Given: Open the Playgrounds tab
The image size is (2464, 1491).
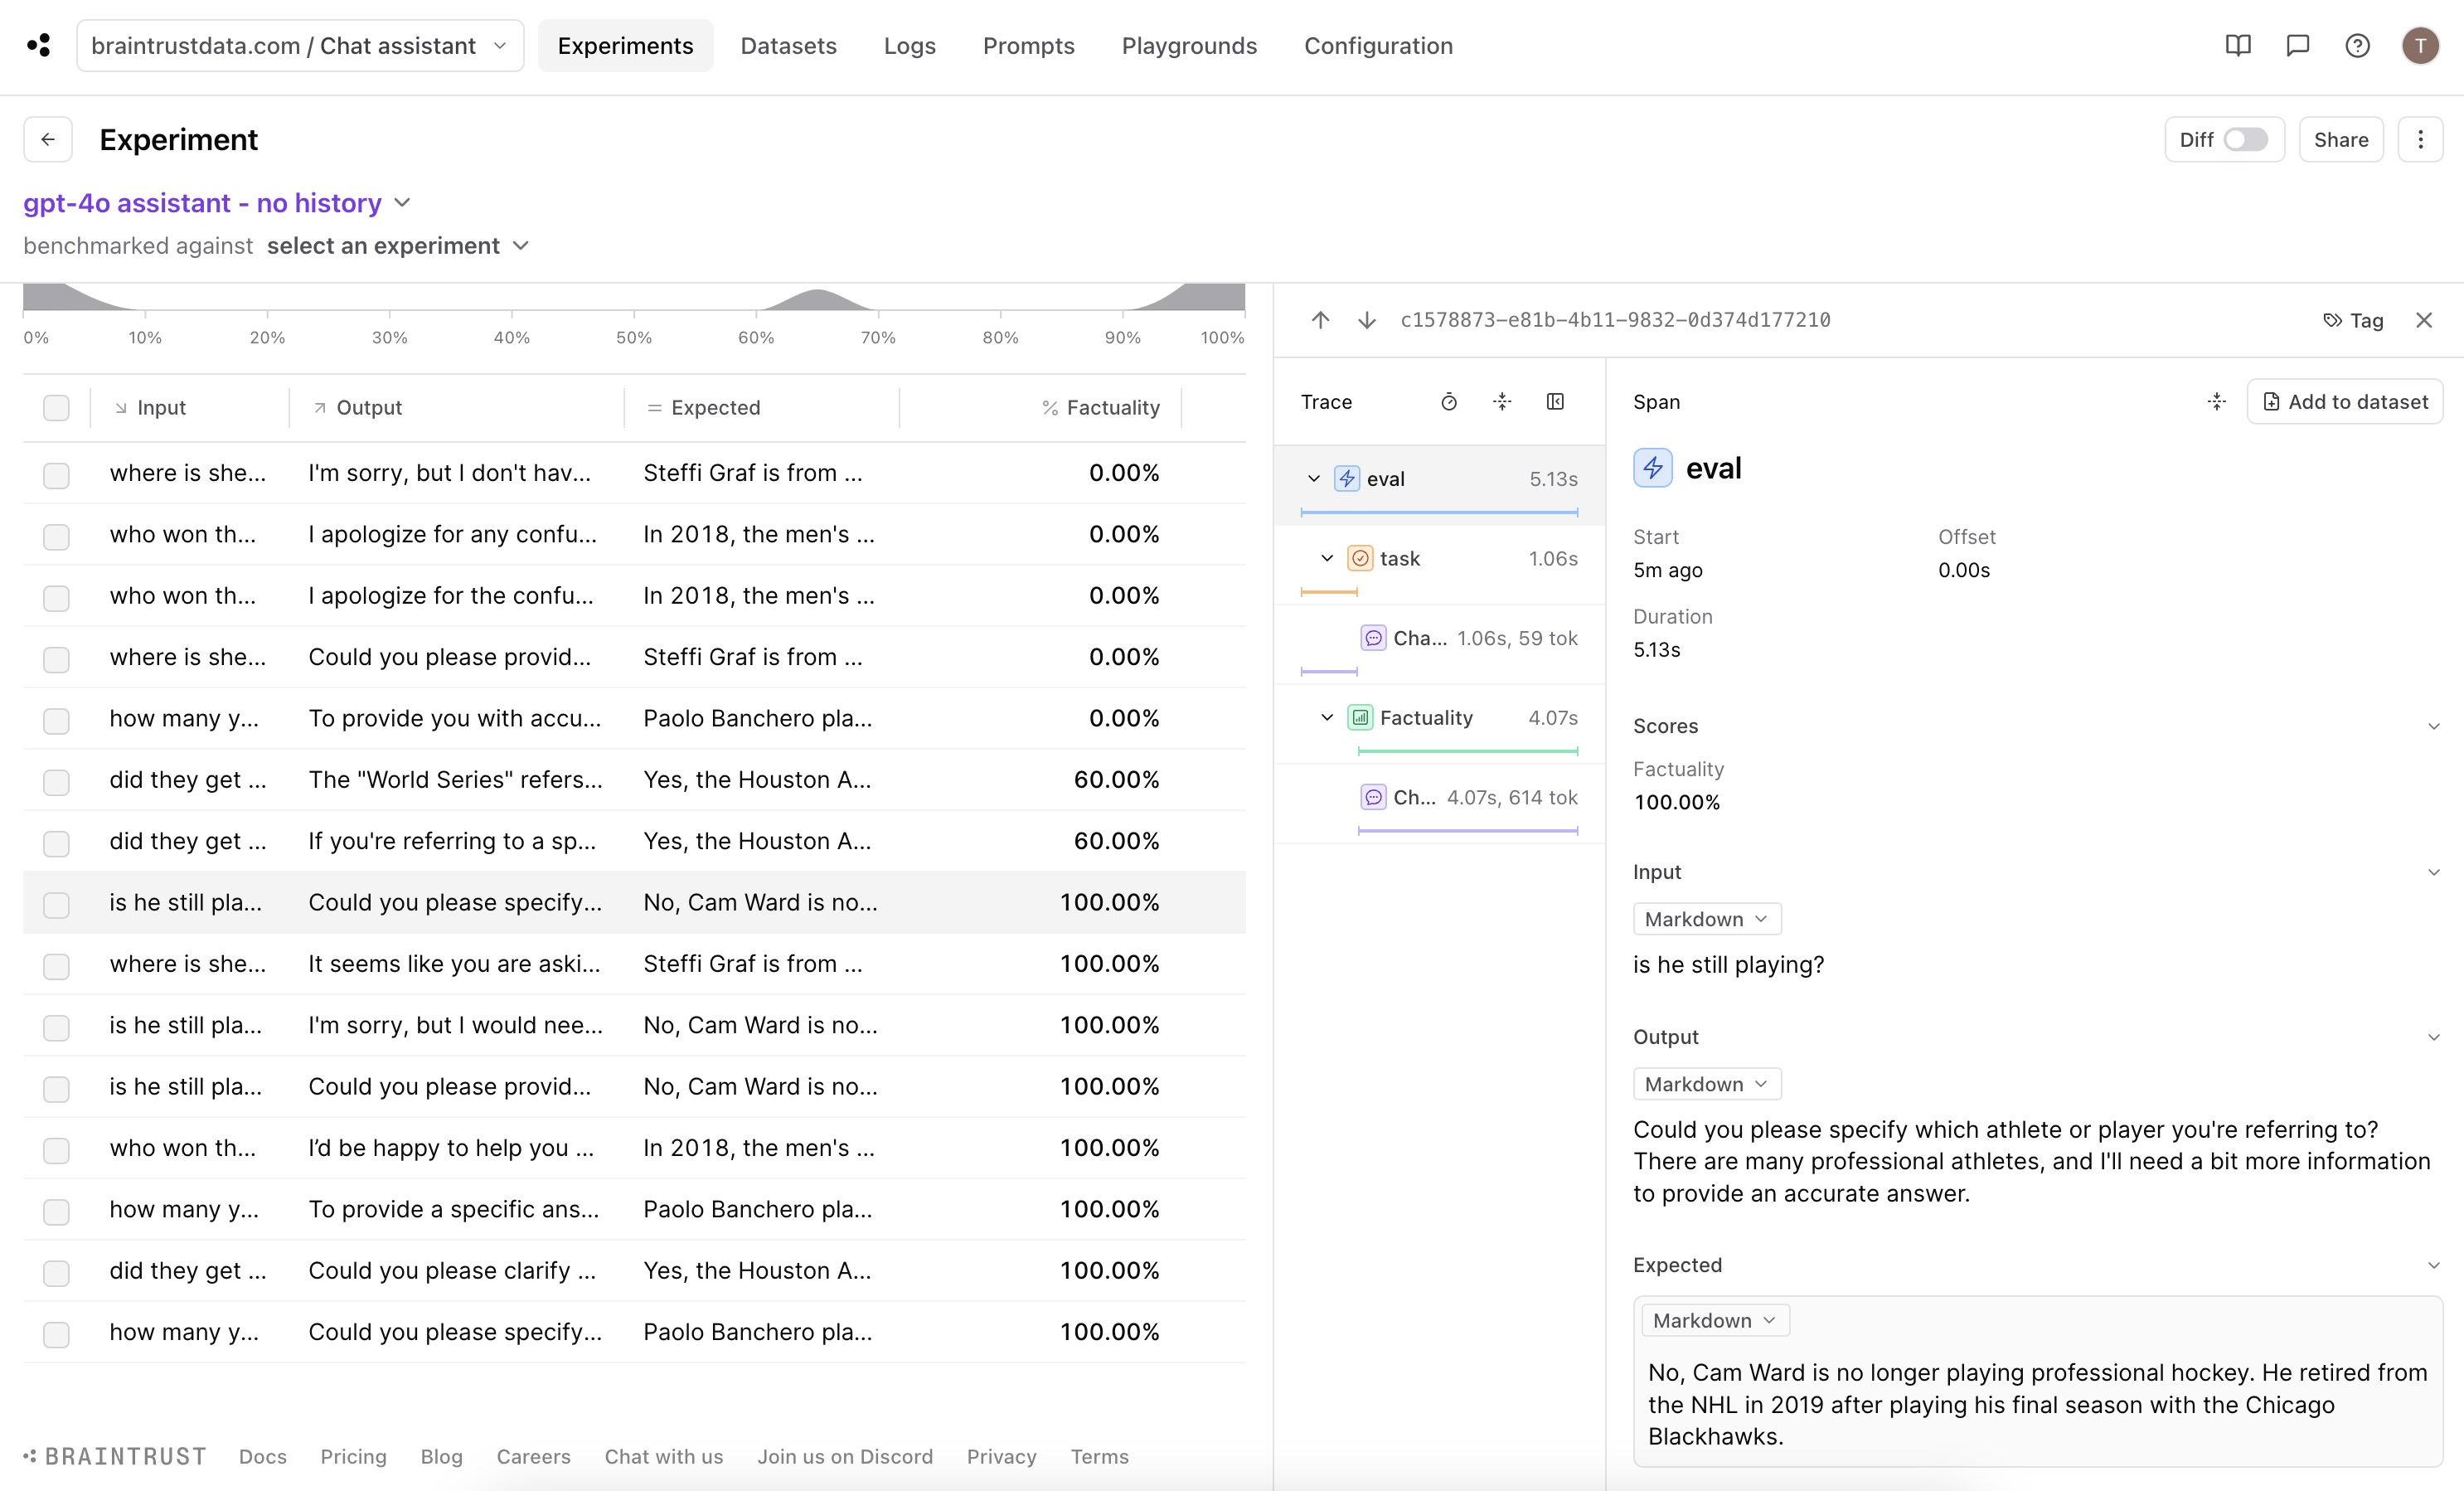Looking at the screenshot, I should pyautogui.click(x=1188, y=46).
